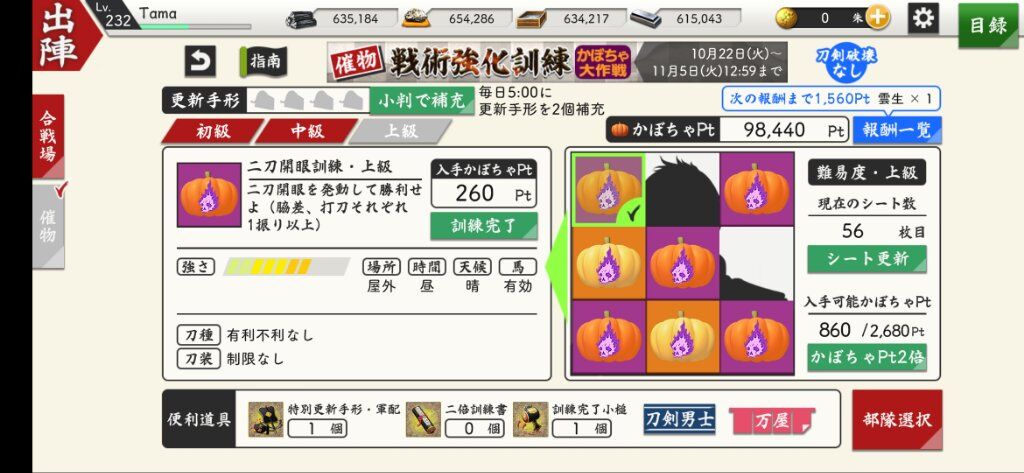Click the シート更新 button
Image resolution: width=1024 pixels, height=473 pixels.
pyautogui.click(x=867, y=259)
